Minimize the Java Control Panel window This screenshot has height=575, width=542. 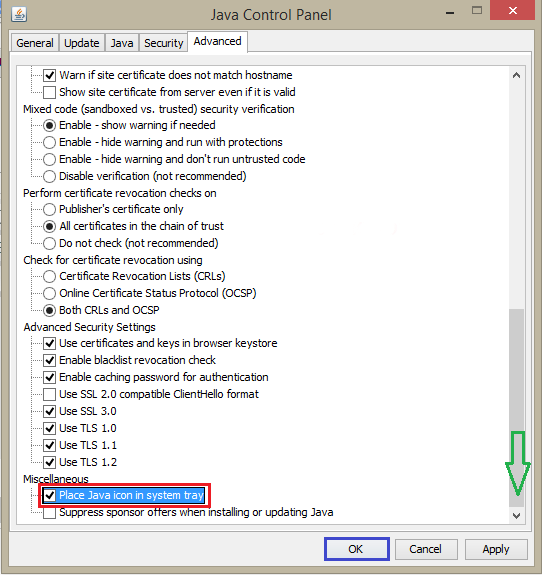tap(450, 13)
